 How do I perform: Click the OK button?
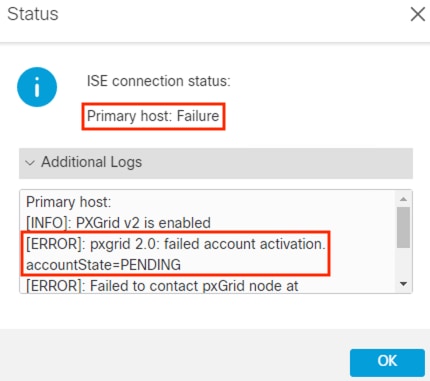[387, 363]
